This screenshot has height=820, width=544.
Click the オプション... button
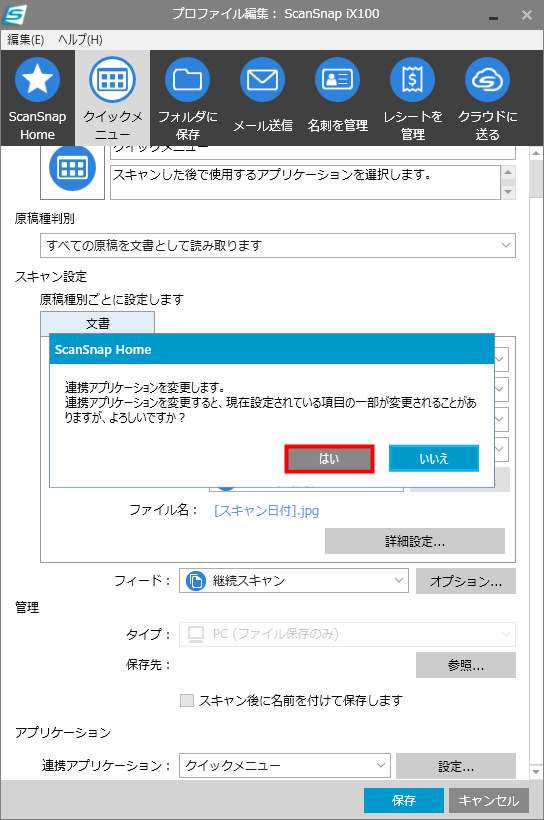[x=466, y=581]
